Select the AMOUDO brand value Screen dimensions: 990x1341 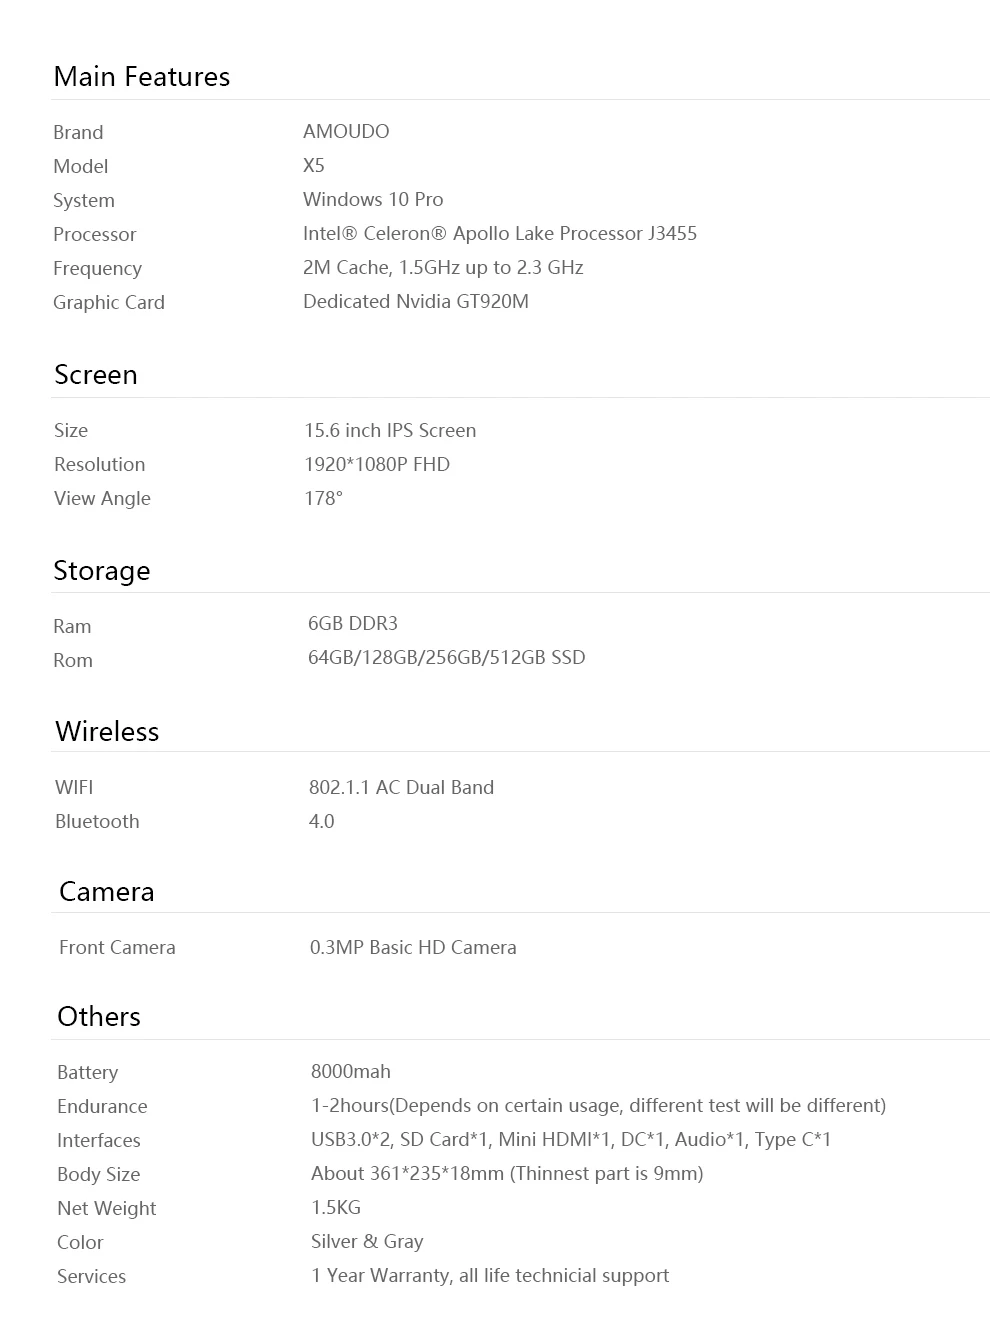(x=346, y=131)
